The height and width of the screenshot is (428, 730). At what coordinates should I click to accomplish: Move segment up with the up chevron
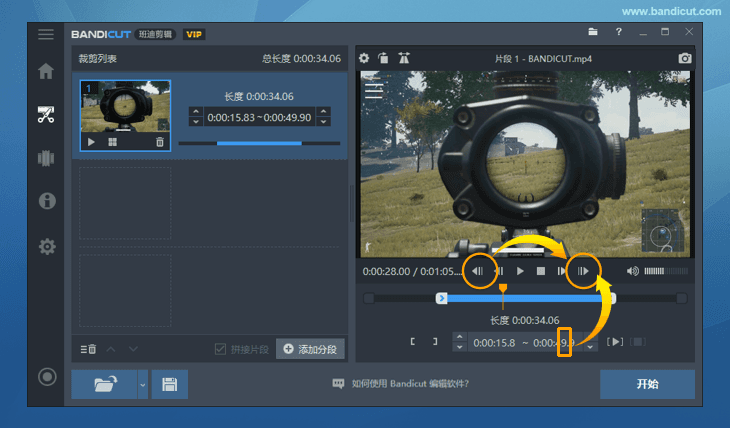111,349
